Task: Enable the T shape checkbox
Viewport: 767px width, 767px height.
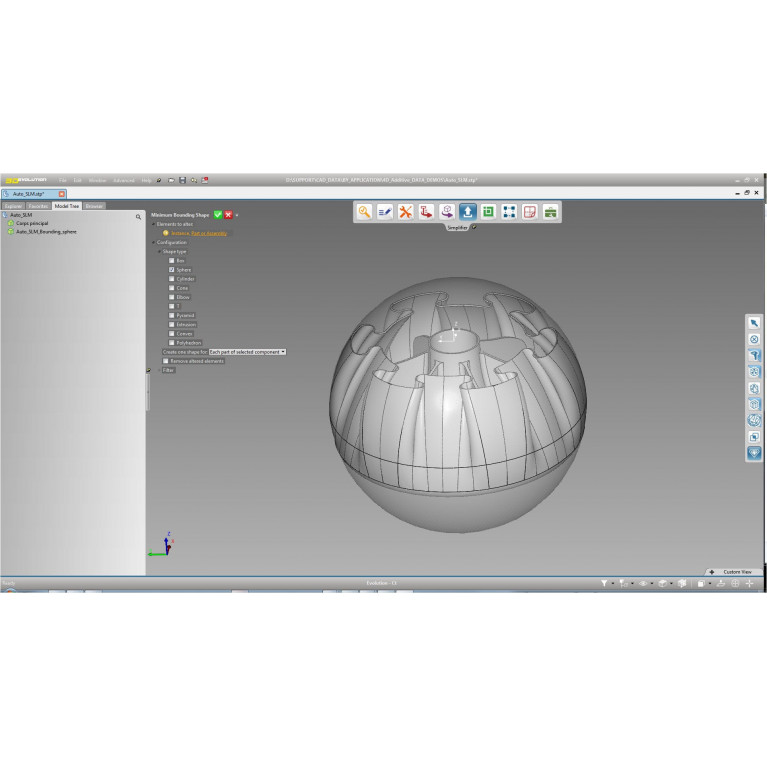Action: [172, 306]
